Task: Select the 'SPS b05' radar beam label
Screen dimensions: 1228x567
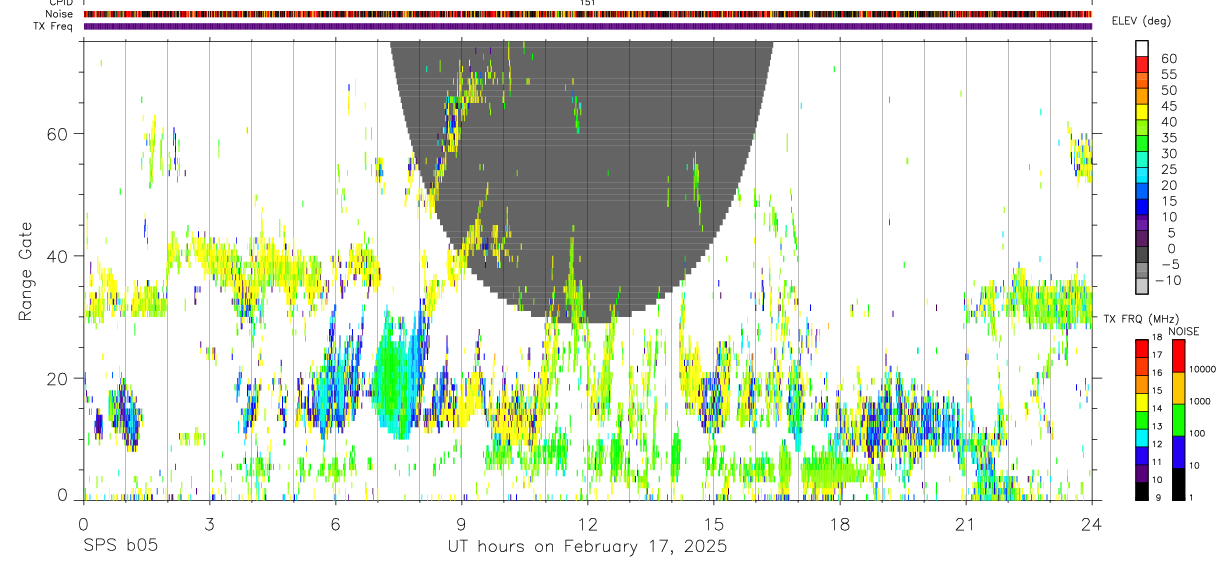Action: (120, 547)
